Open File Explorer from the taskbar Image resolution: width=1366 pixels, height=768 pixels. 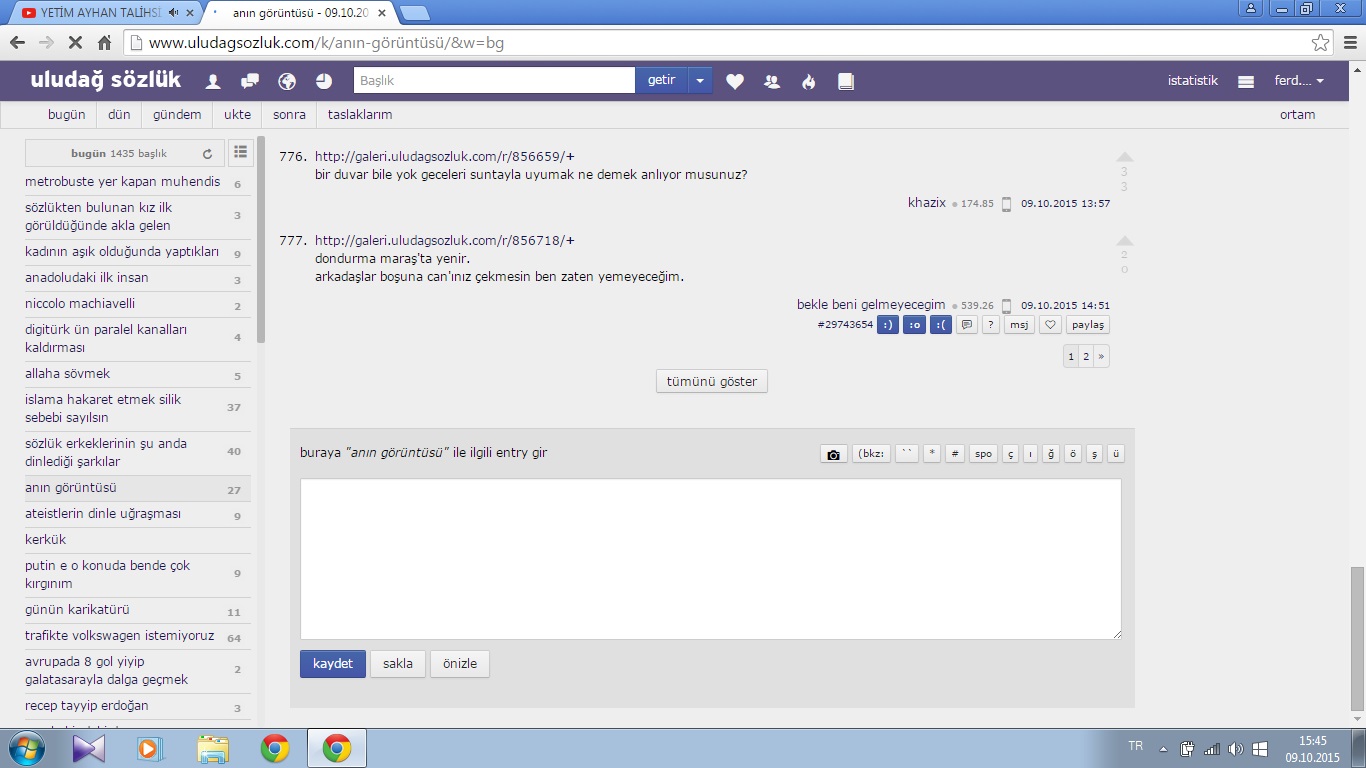tap(213, 748)
